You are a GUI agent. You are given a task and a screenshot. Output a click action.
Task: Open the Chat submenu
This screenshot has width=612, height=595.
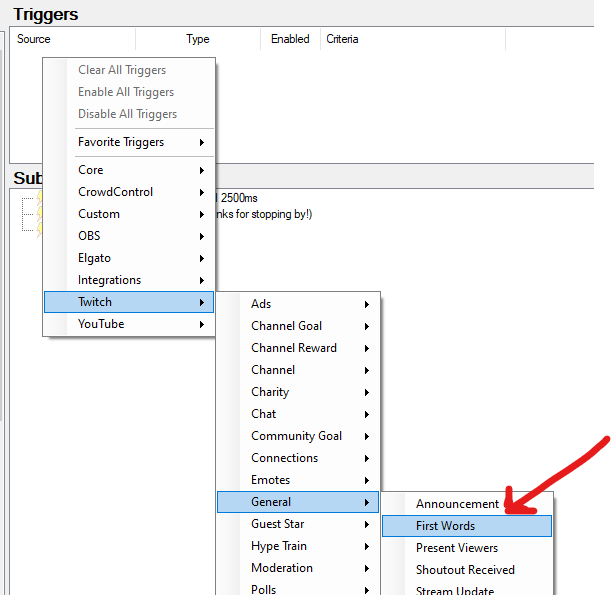(264, 414)
